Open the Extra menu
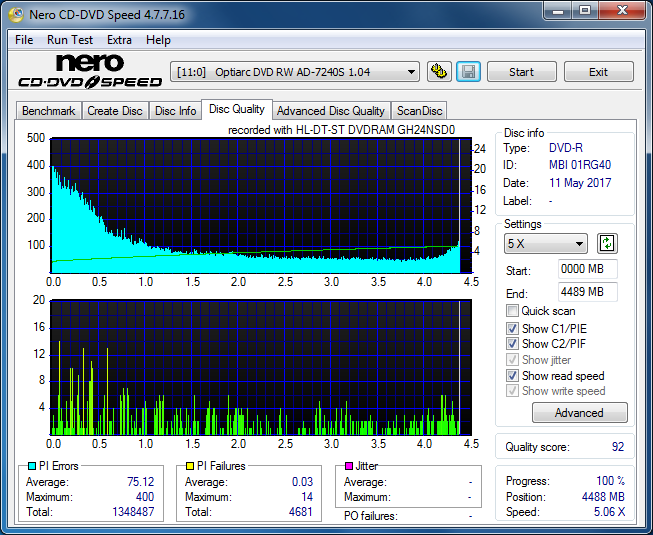The width and height of the screenshot is (653, 535). (119, 40)
